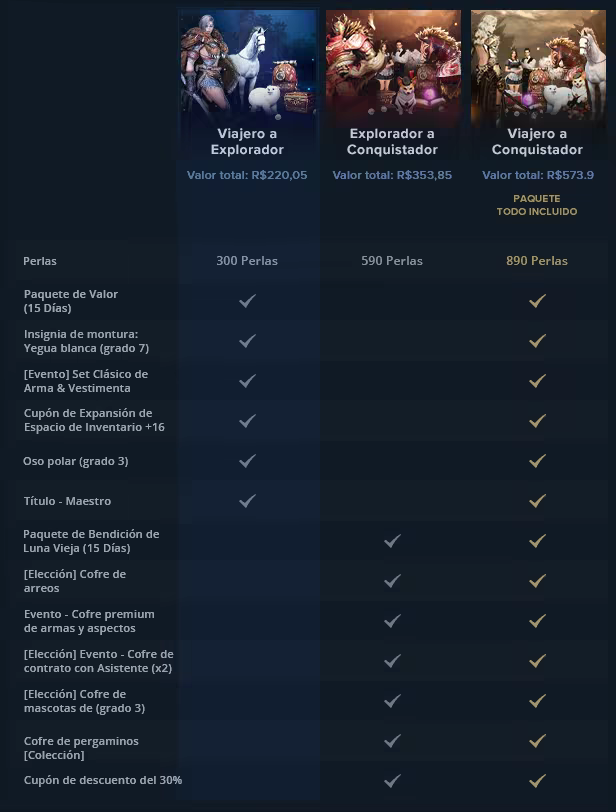Screen dimensions: 616x812
Task: Click the 300 Perlas value
Action: point(247,261)
